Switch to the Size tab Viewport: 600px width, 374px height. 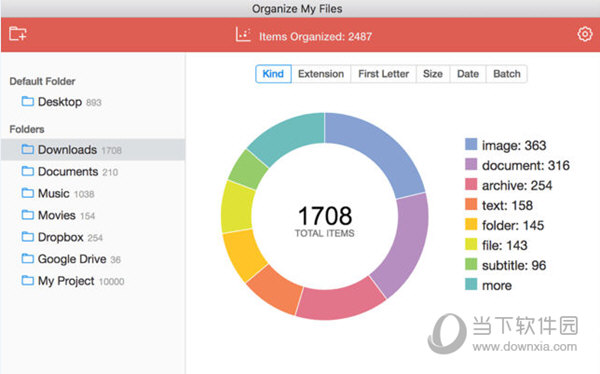[x=433, y=74]
